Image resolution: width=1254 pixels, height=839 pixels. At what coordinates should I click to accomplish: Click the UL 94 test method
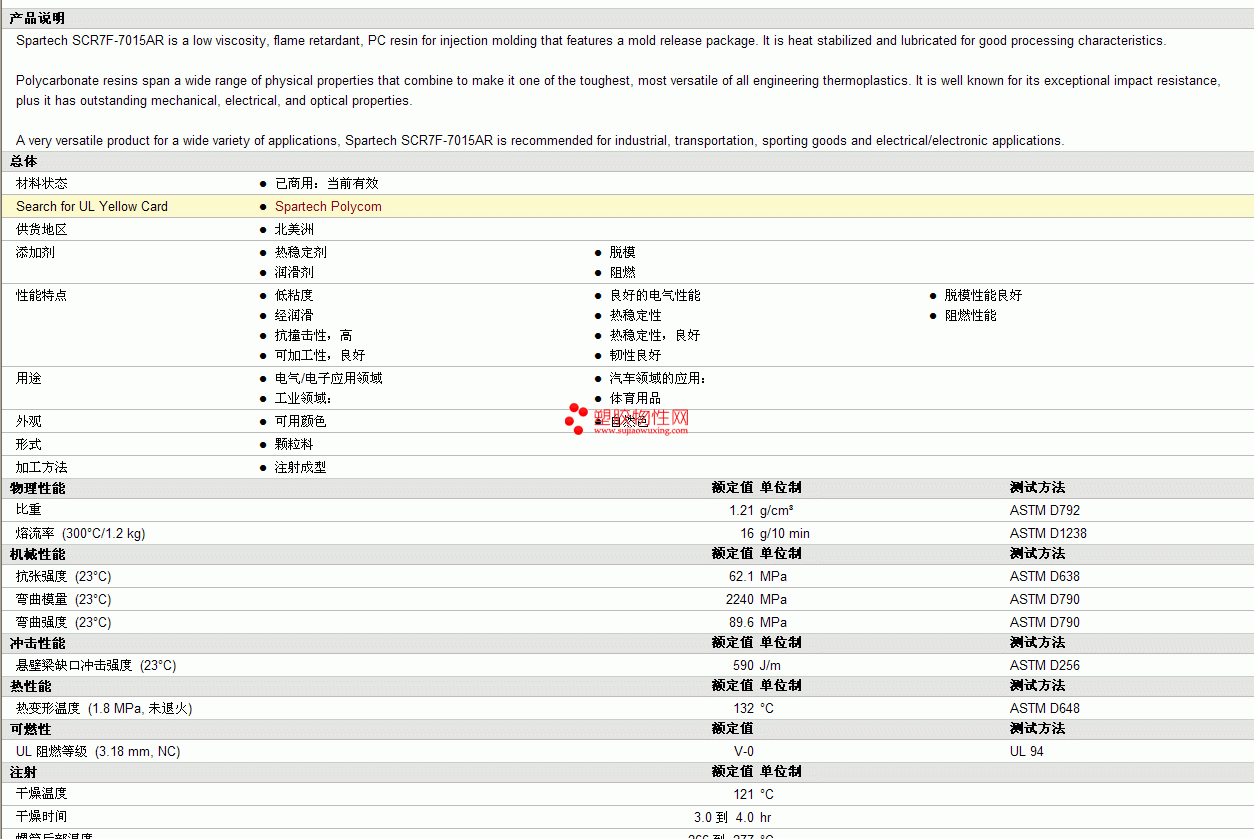[1027, 751]
